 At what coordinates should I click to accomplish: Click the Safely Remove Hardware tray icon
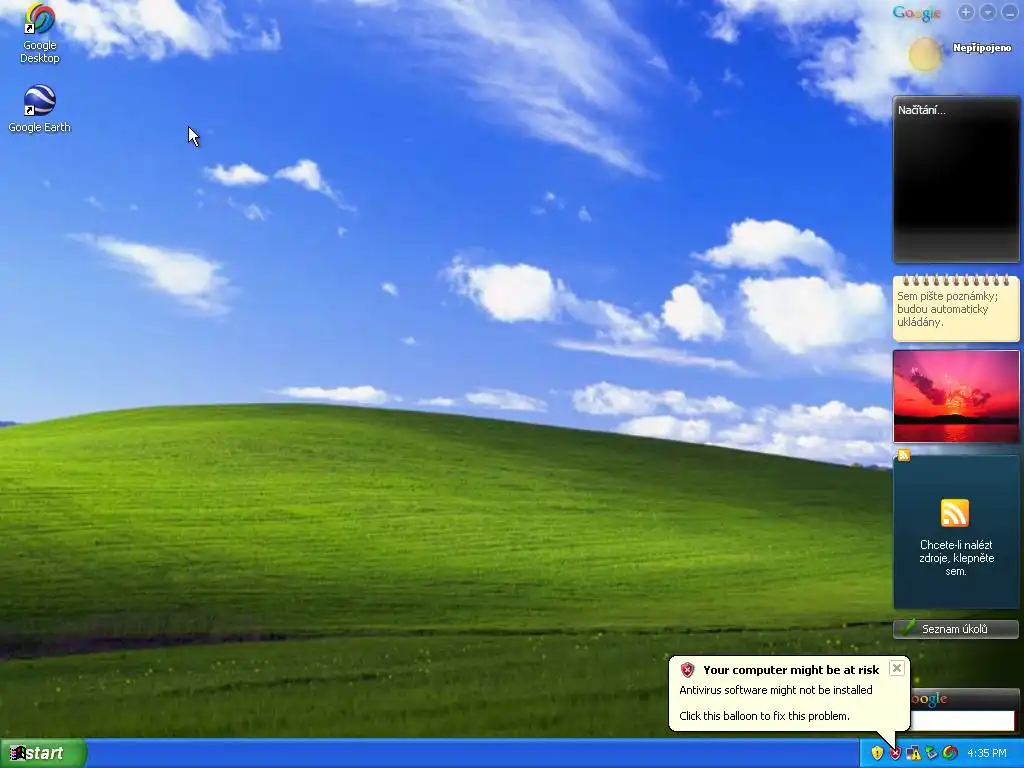pyautogui.click(x=931, y=753)
